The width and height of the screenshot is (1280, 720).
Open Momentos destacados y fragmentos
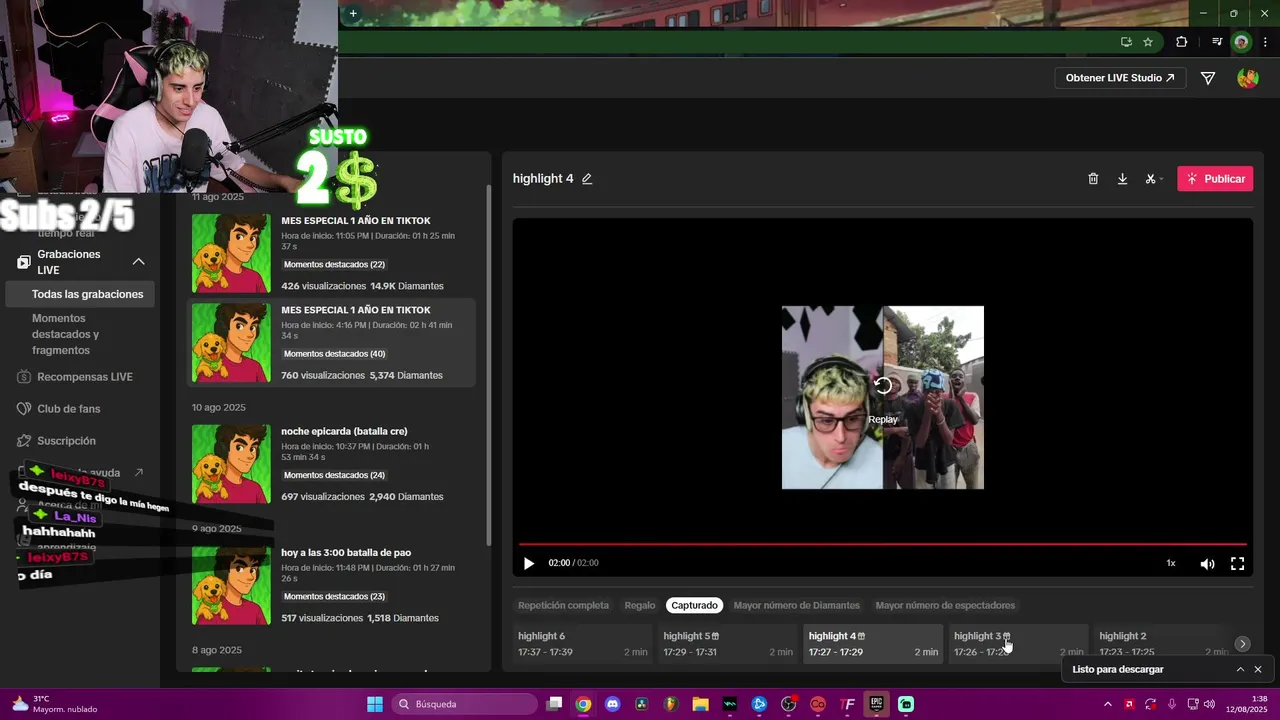click(66, 334)
